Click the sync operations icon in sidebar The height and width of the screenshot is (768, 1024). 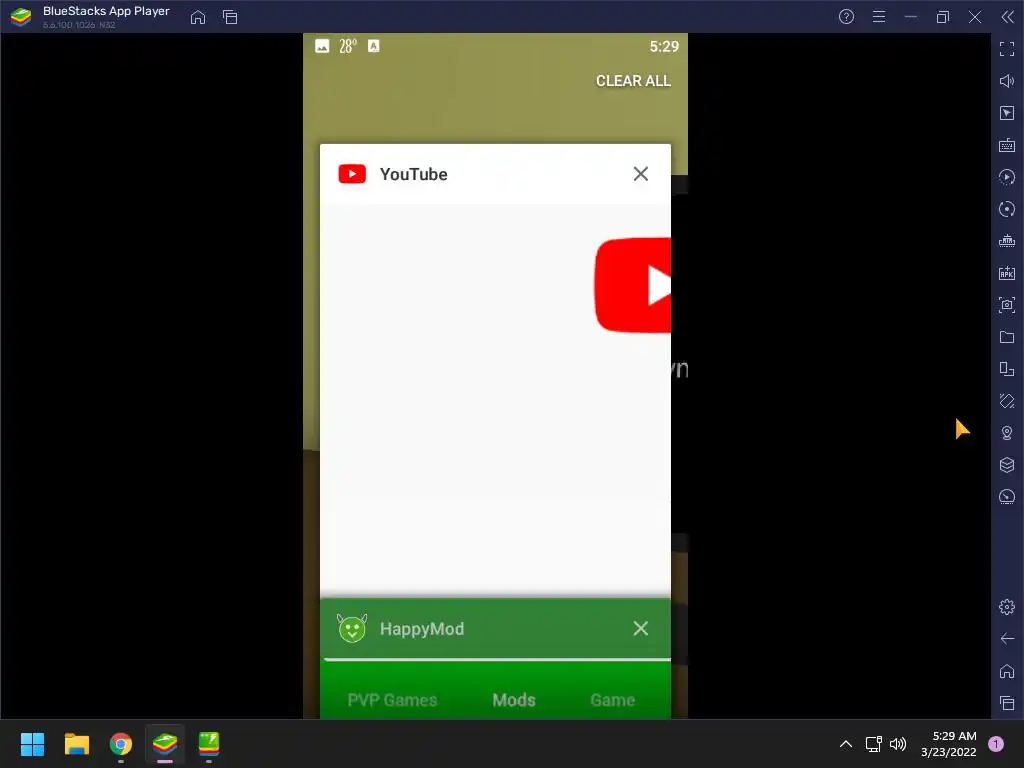click(1007, 209)
